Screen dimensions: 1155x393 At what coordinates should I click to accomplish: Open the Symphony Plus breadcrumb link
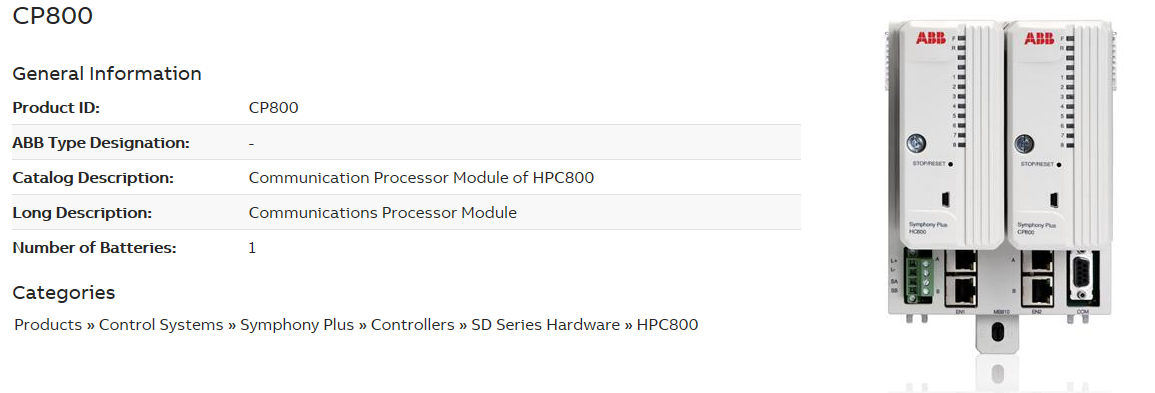297,325
